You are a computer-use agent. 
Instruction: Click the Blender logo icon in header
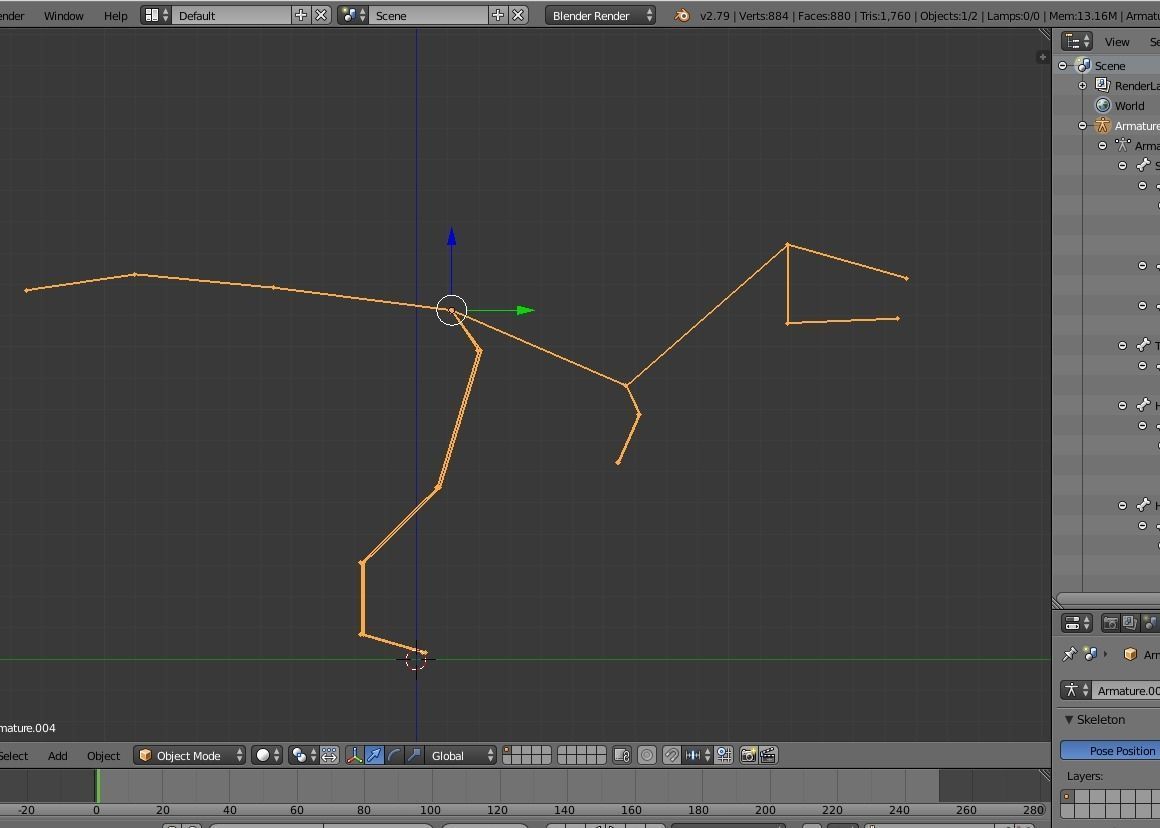point(682,16)
